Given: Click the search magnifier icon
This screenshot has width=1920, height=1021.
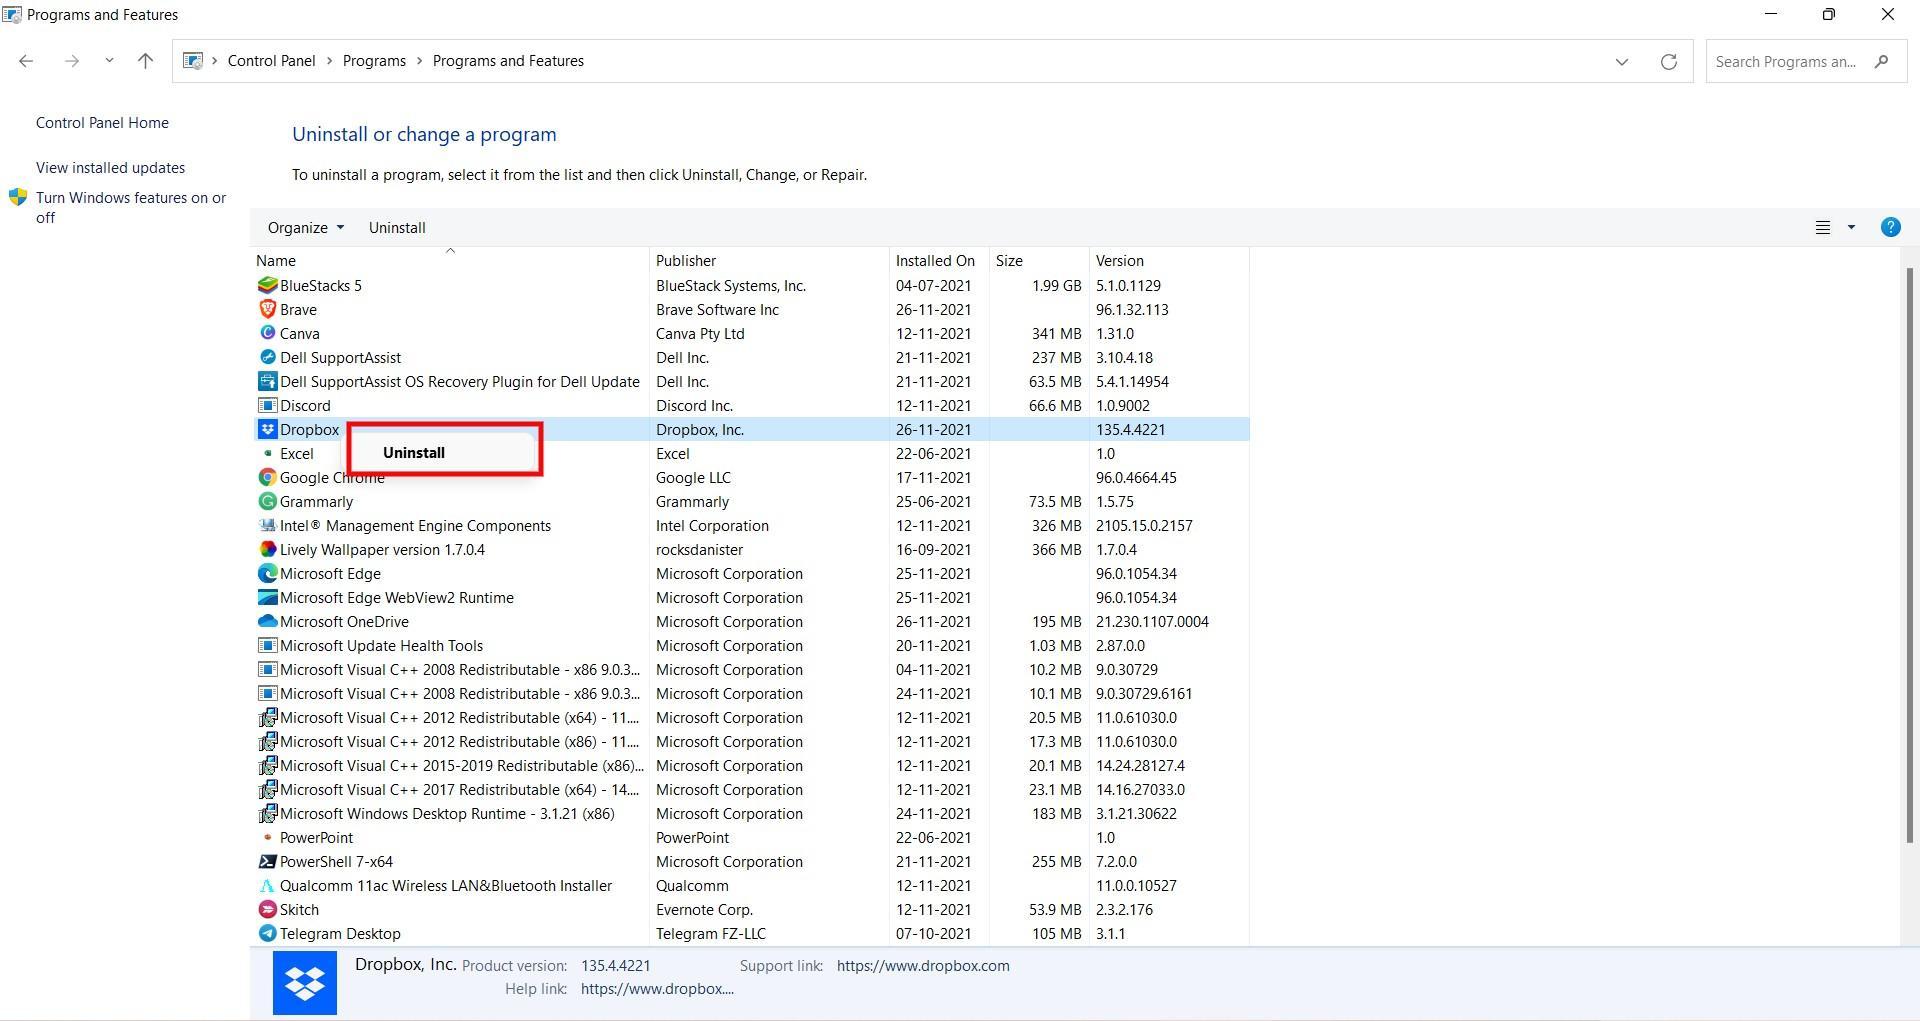Looking at the screenshot, I should click(1881, 62).
